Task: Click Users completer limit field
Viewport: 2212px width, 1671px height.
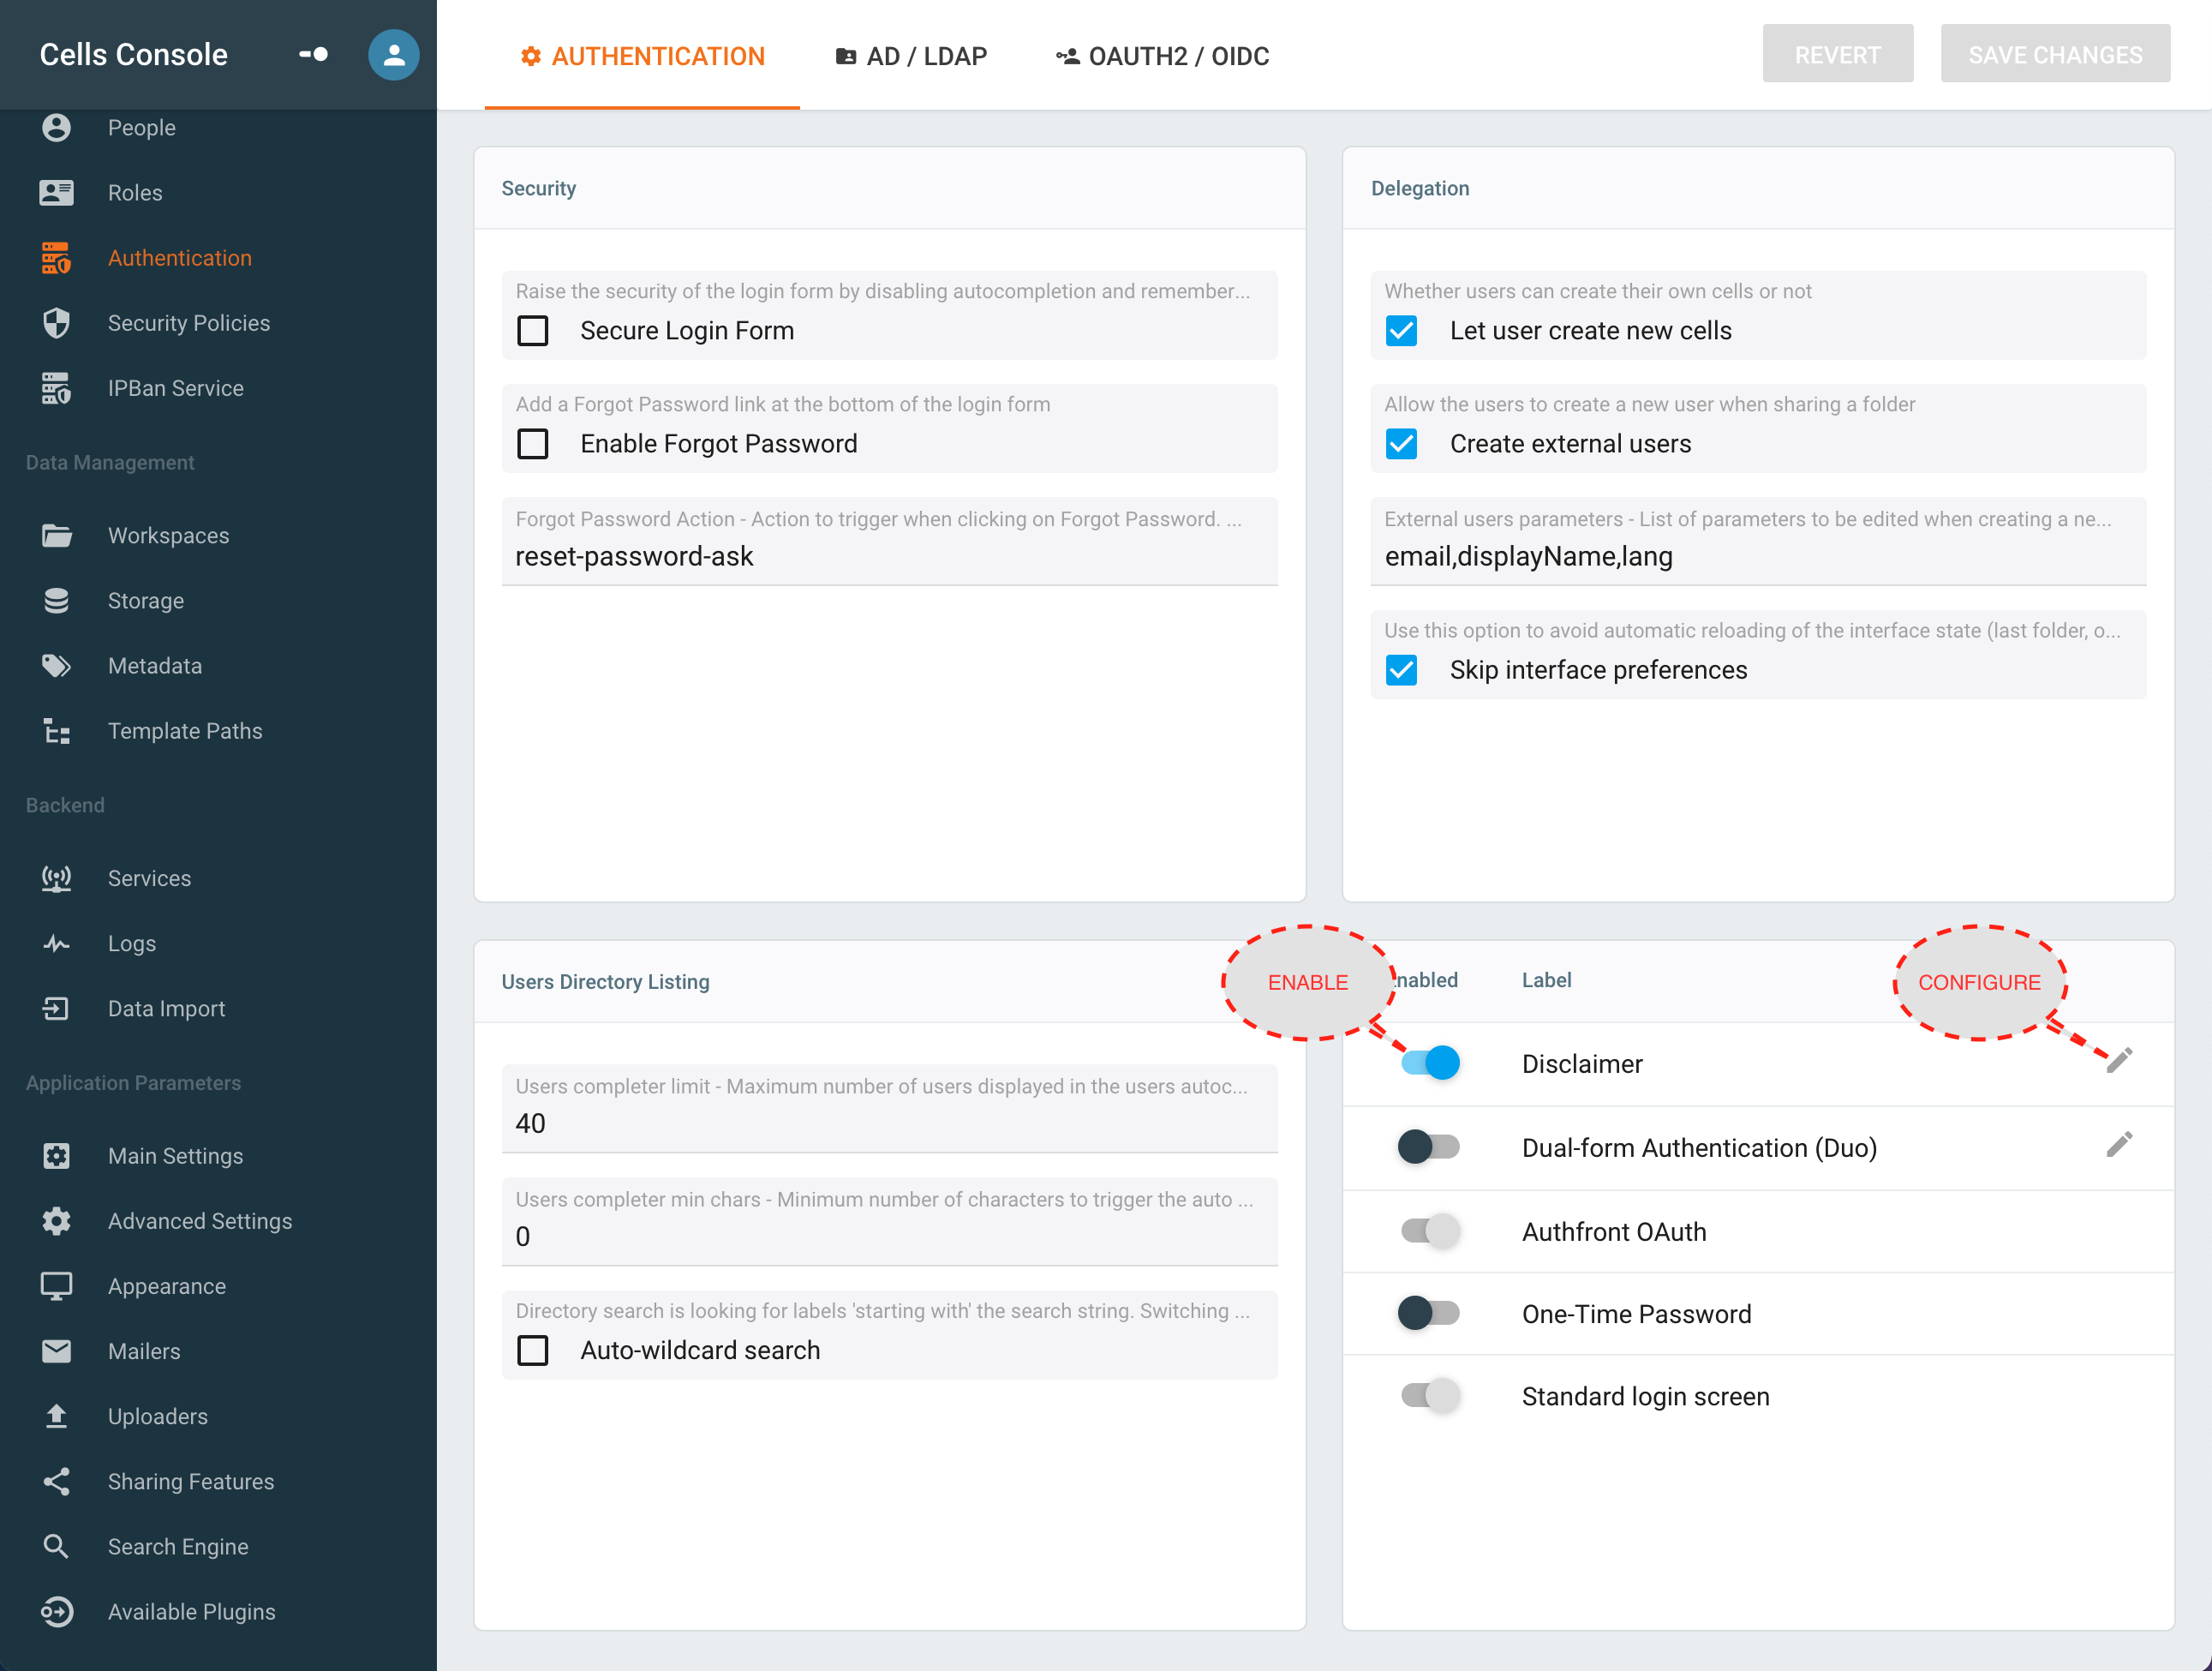Action: (889, 1108)
